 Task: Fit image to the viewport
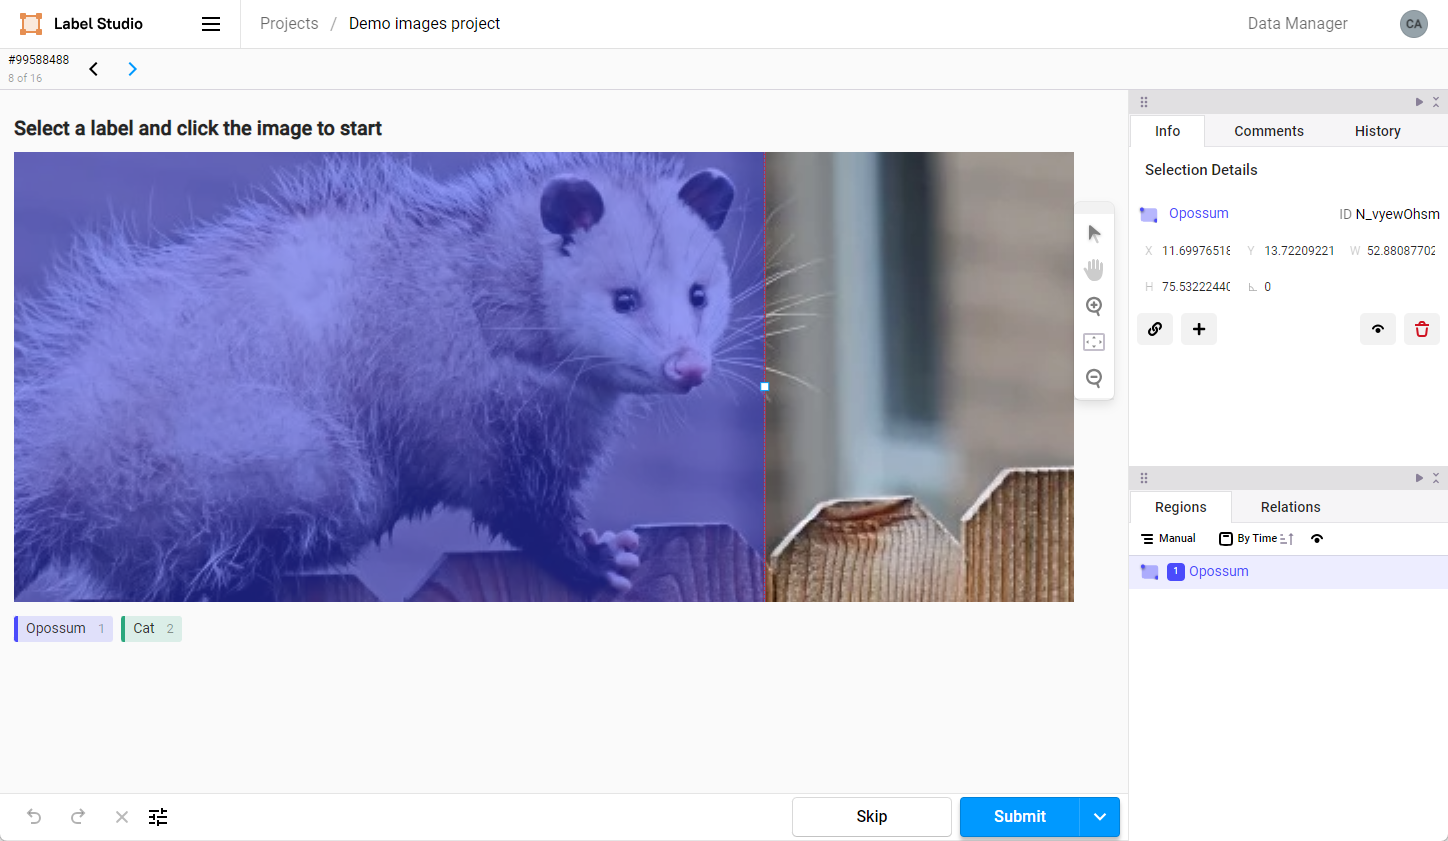1094,342
